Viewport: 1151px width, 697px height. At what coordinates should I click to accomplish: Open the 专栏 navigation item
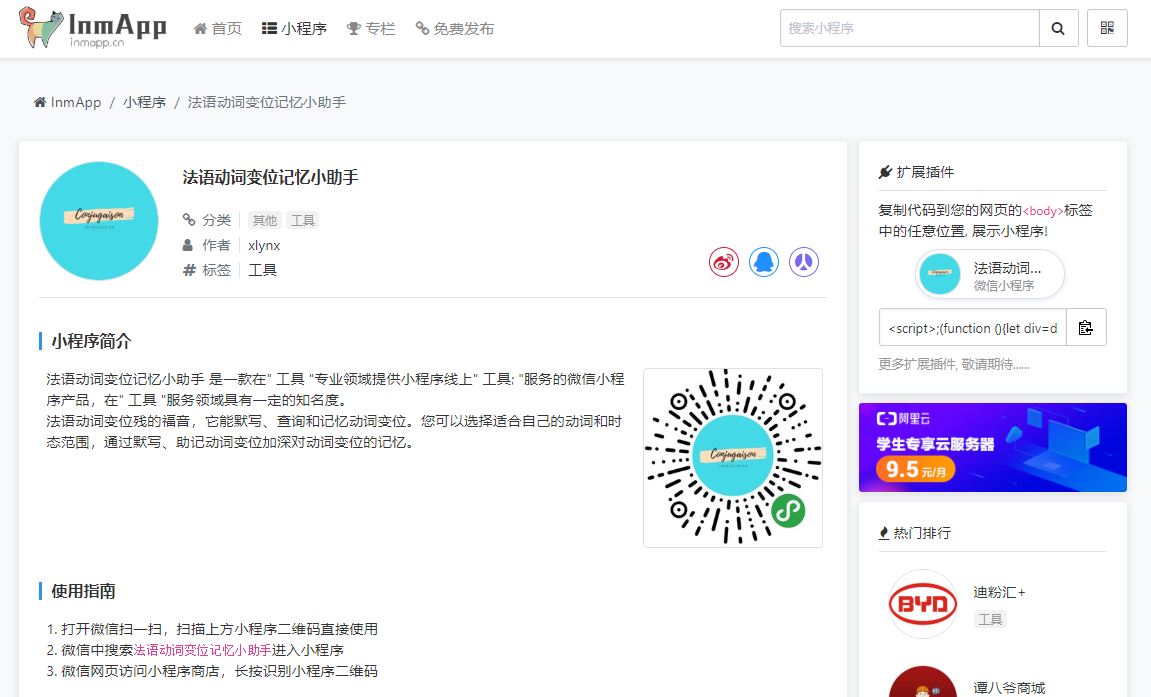tap(371, 29)
